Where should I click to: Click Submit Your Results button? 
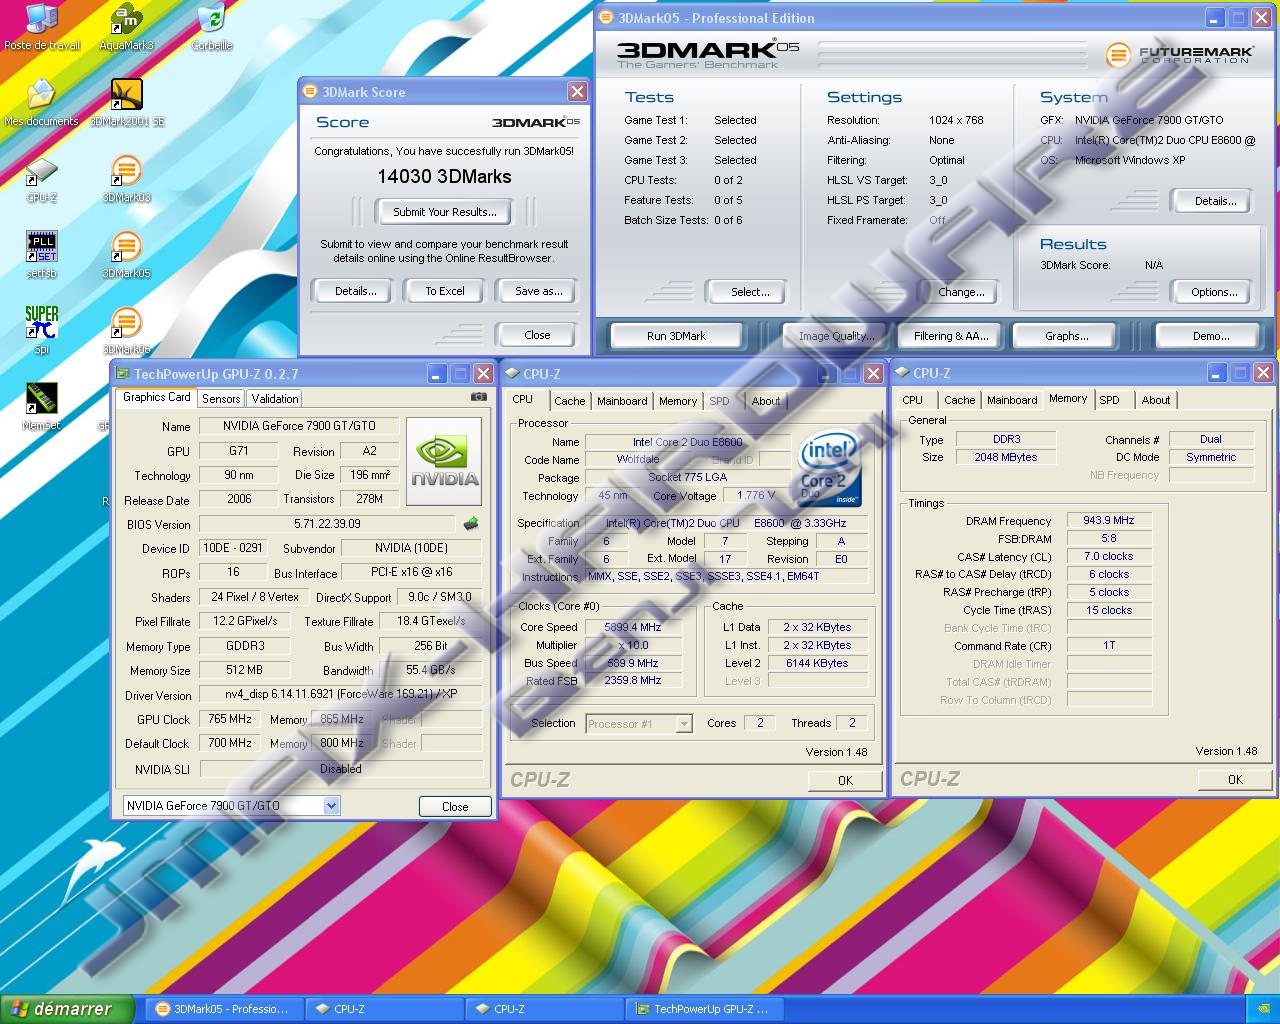tap(444, 212)
